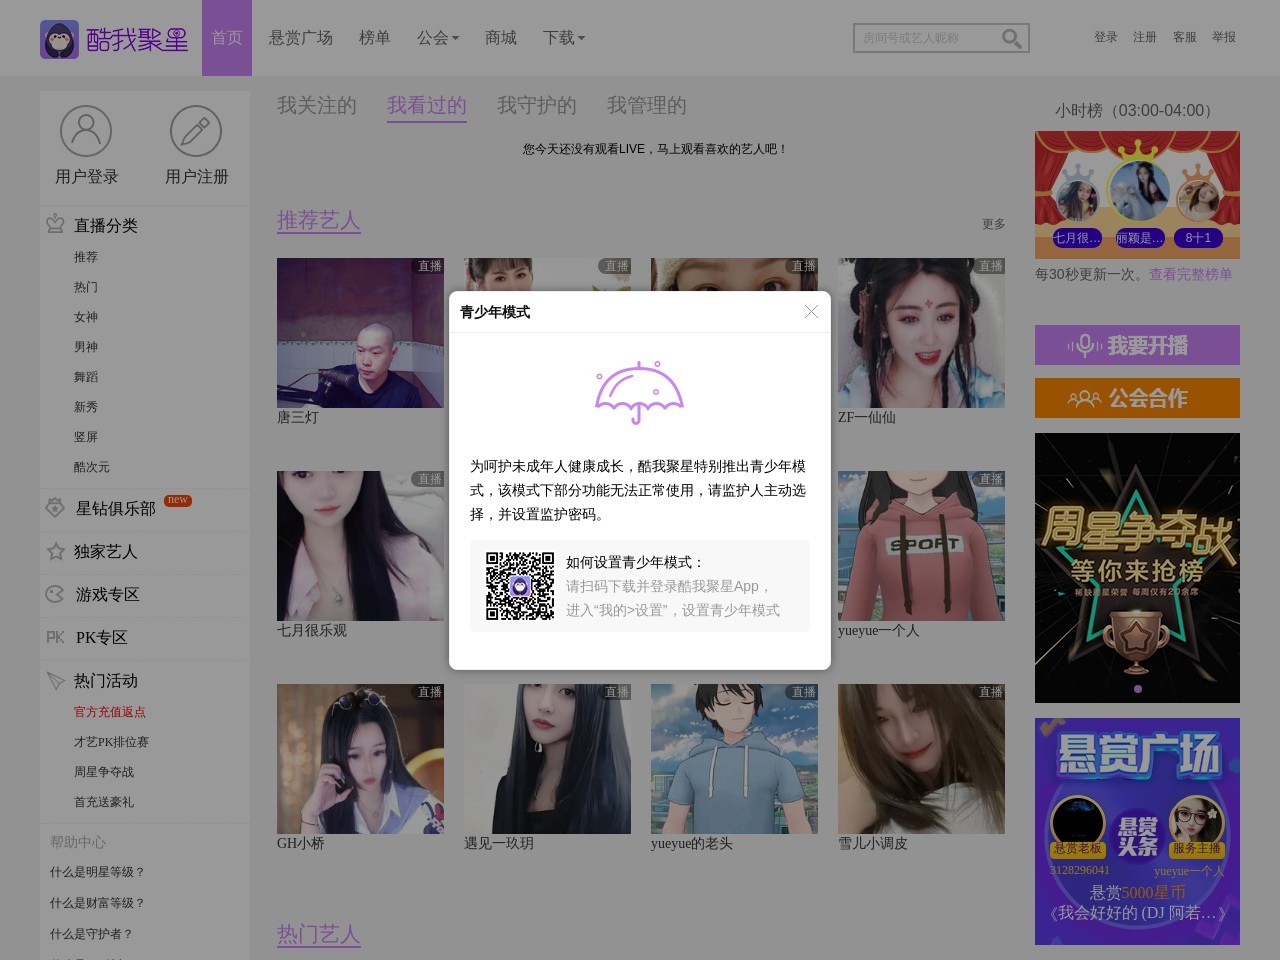The width and height of the screenshot is (1280, 960).
Task: Select the 用户登录 user icon
Action: (x=85, y=130)
